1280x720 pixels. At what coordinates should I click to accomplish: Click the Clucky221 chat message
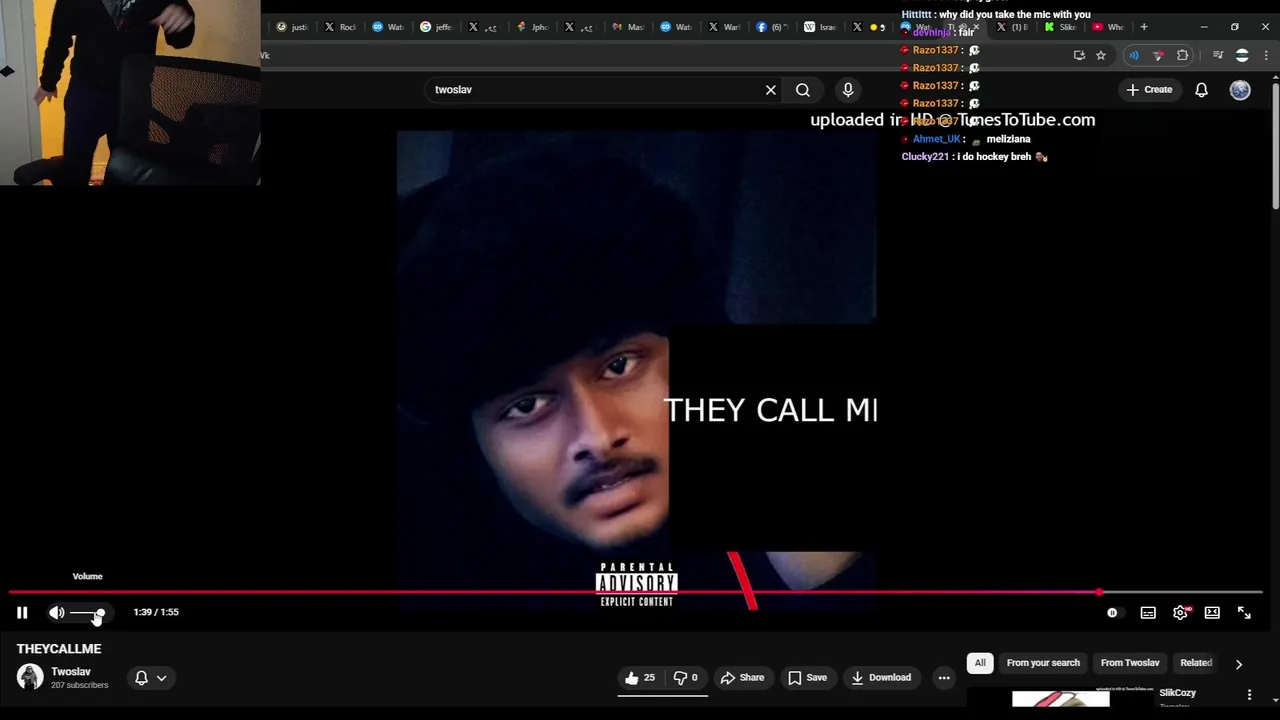(975, 157)
